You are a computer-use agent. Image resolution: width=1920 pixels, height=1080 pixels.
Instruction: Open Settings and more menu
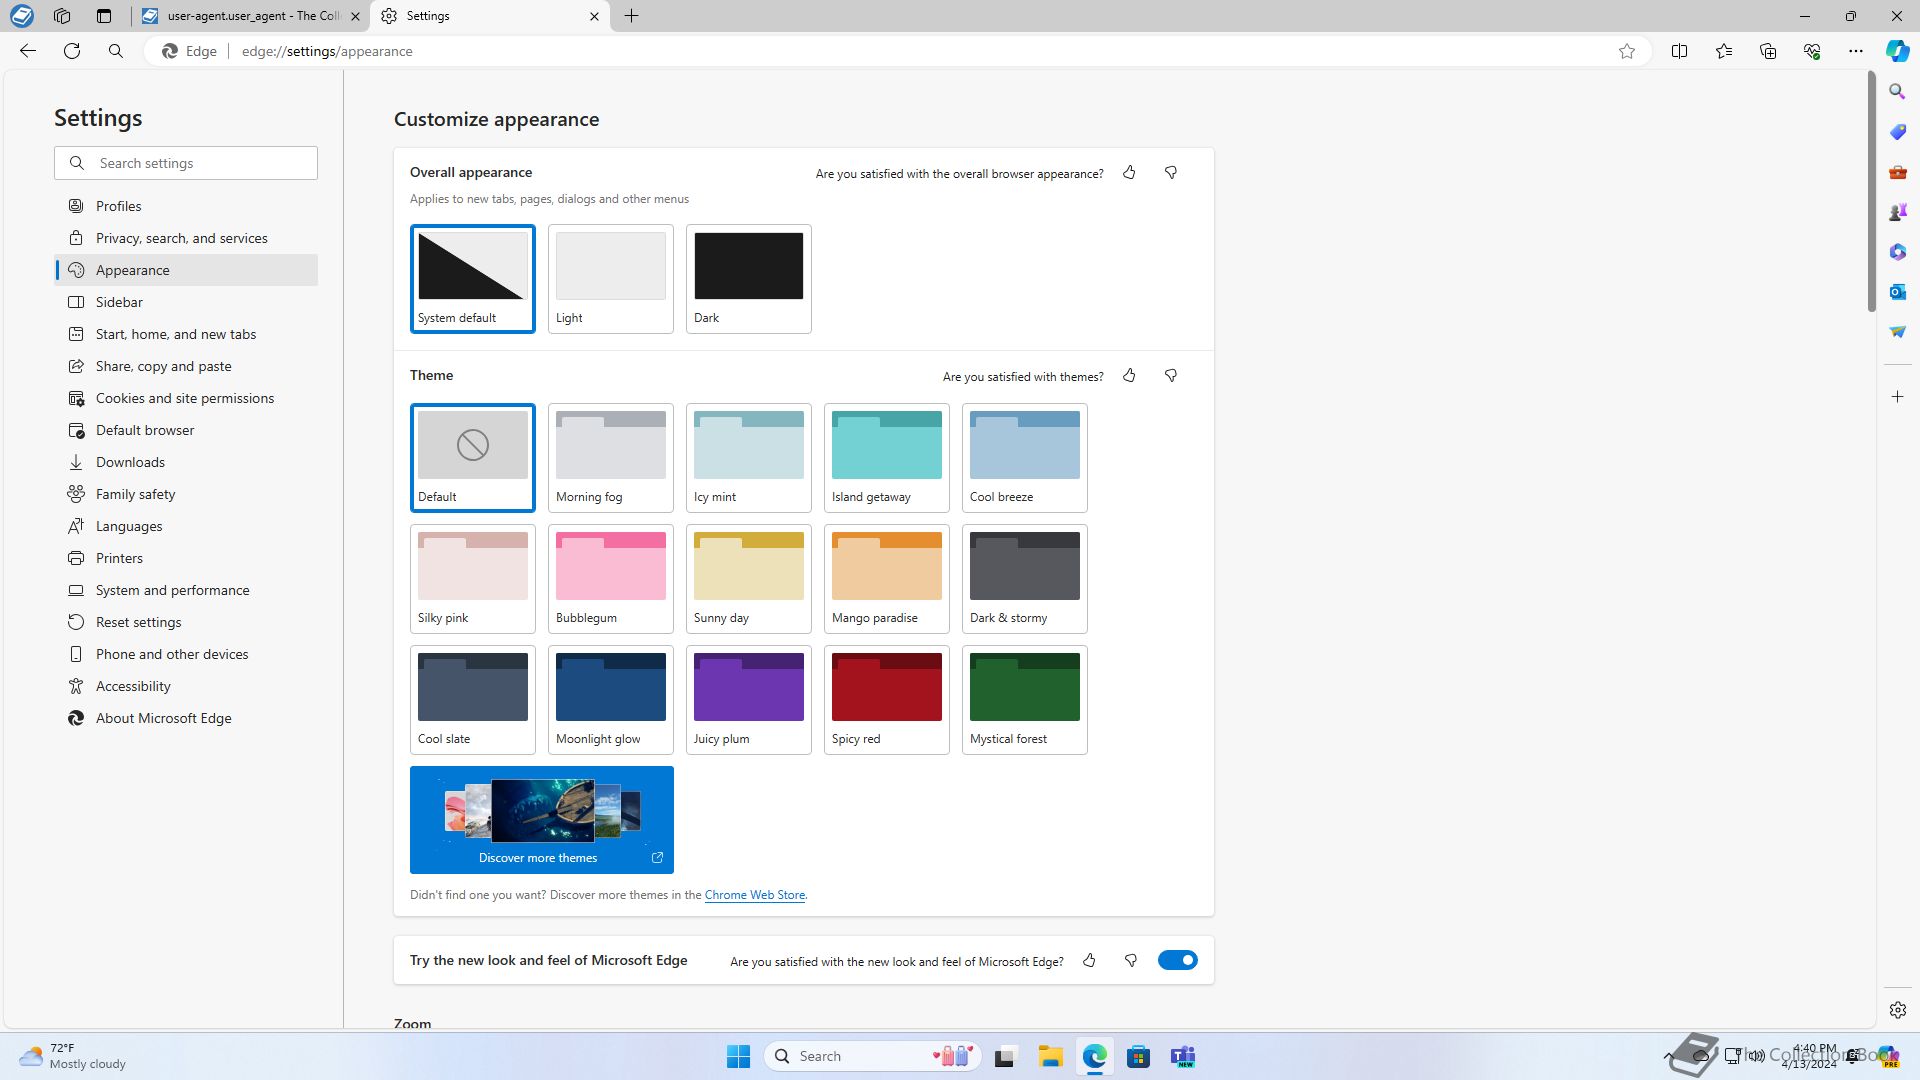(x=1856, y=51)
